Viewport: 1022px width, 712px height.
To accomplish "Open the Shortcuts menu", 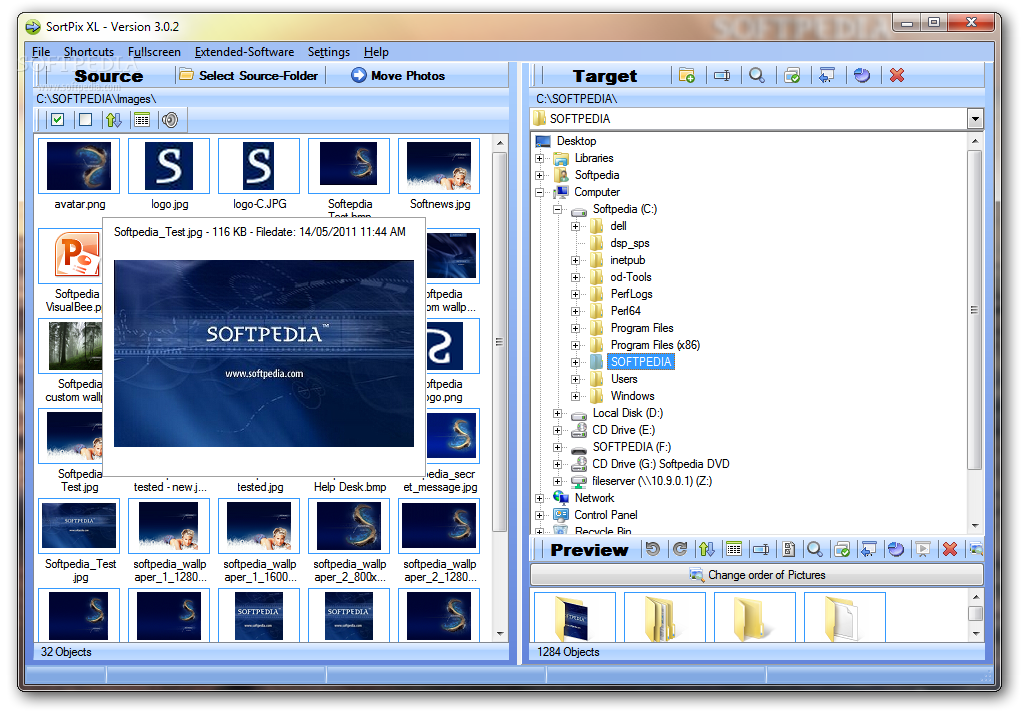I will click(x=89, y=52).
